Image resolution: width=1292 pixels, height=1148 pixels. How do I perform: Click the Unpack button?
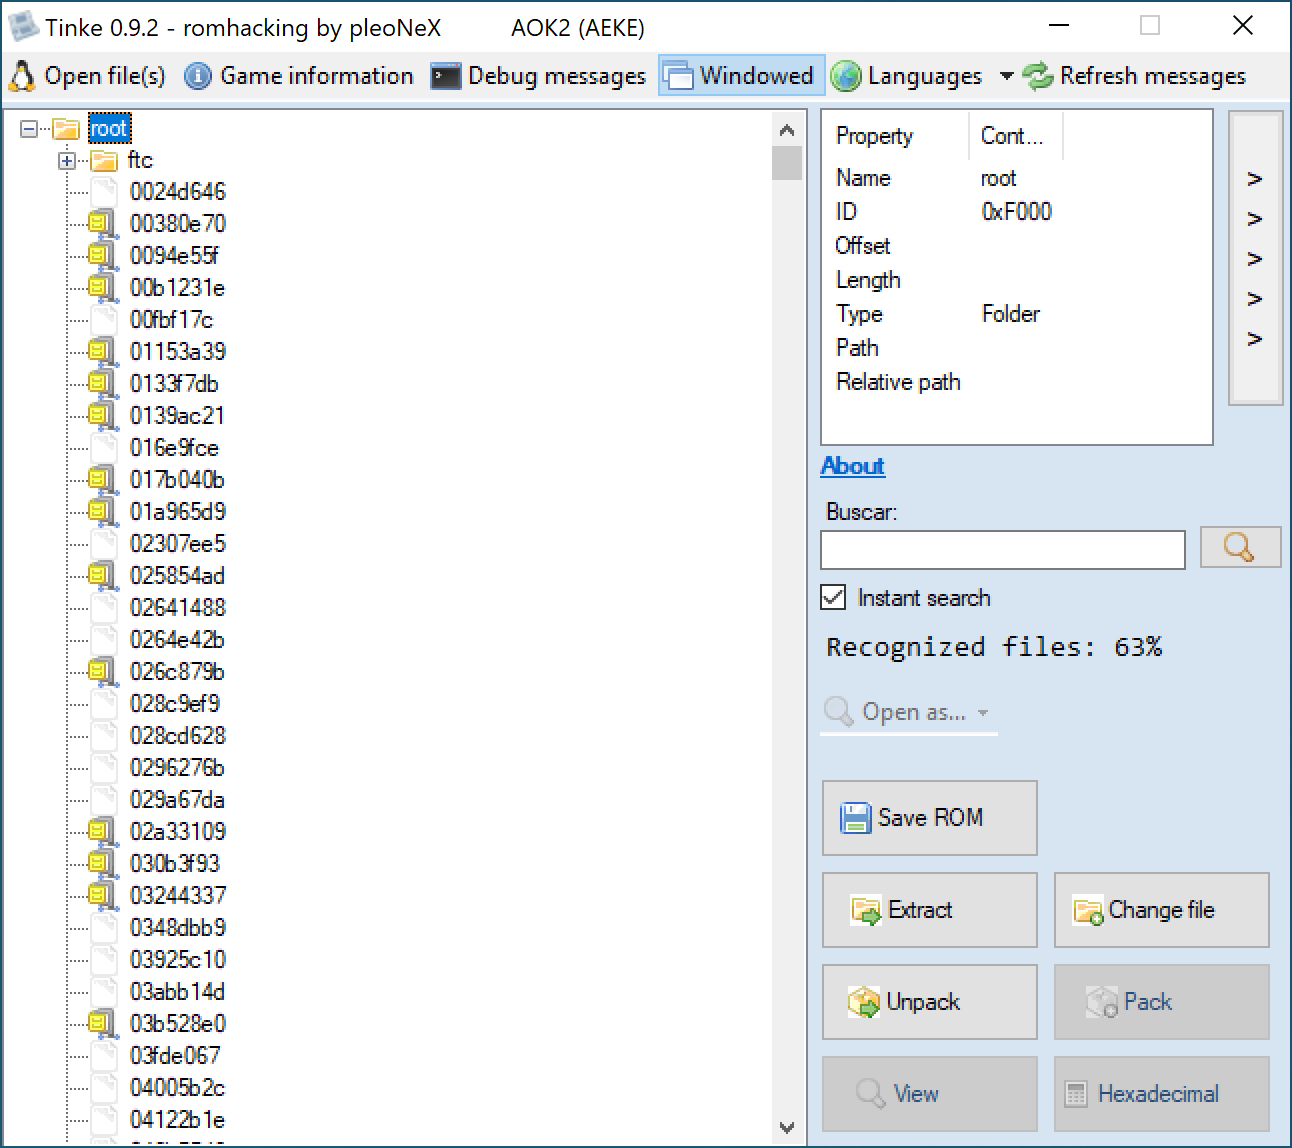click(929, 1002)
